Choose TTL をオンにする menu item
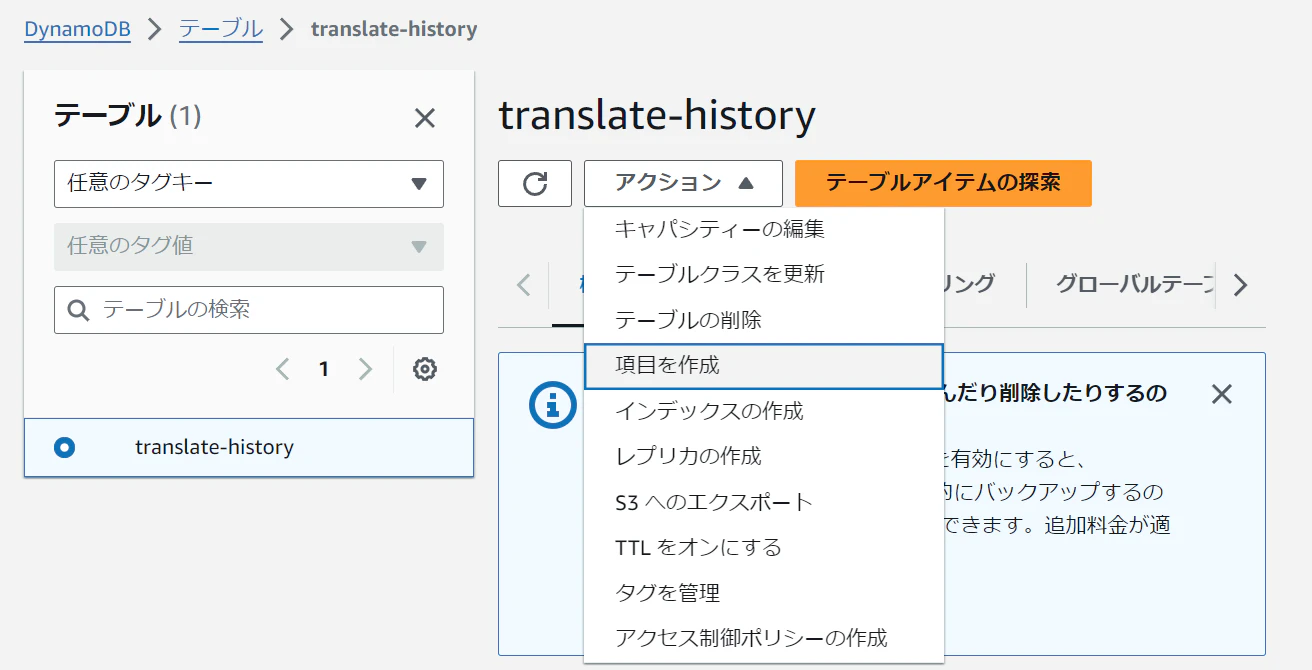Viewport: 1312px width, 670px height. click(x=764, y=548)
